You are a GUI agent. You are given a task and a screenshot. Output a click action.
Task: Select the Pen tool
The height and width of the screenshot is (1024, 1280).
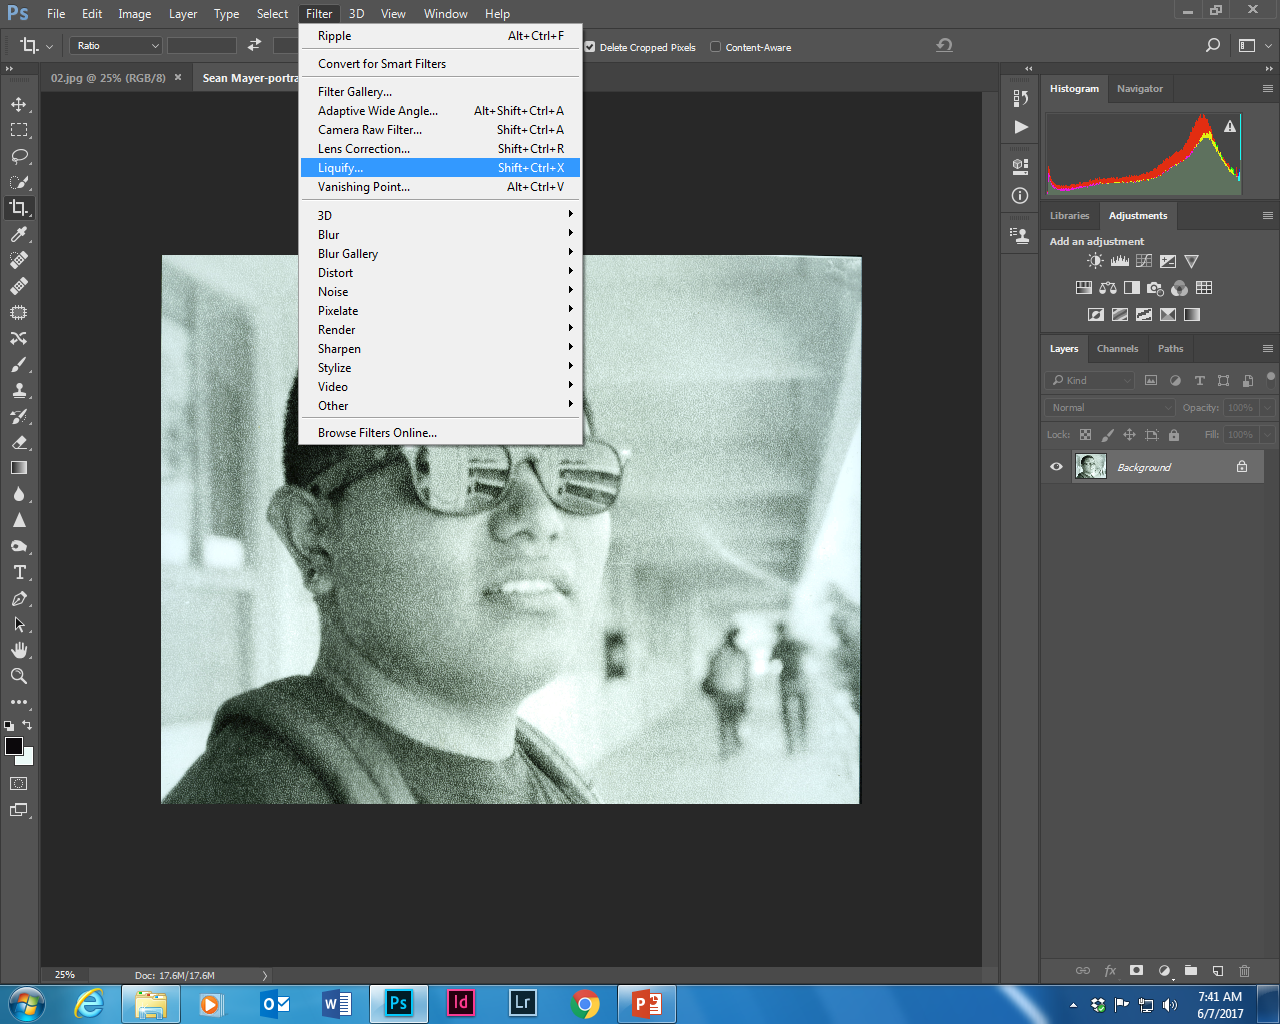(x=19, y=598)
